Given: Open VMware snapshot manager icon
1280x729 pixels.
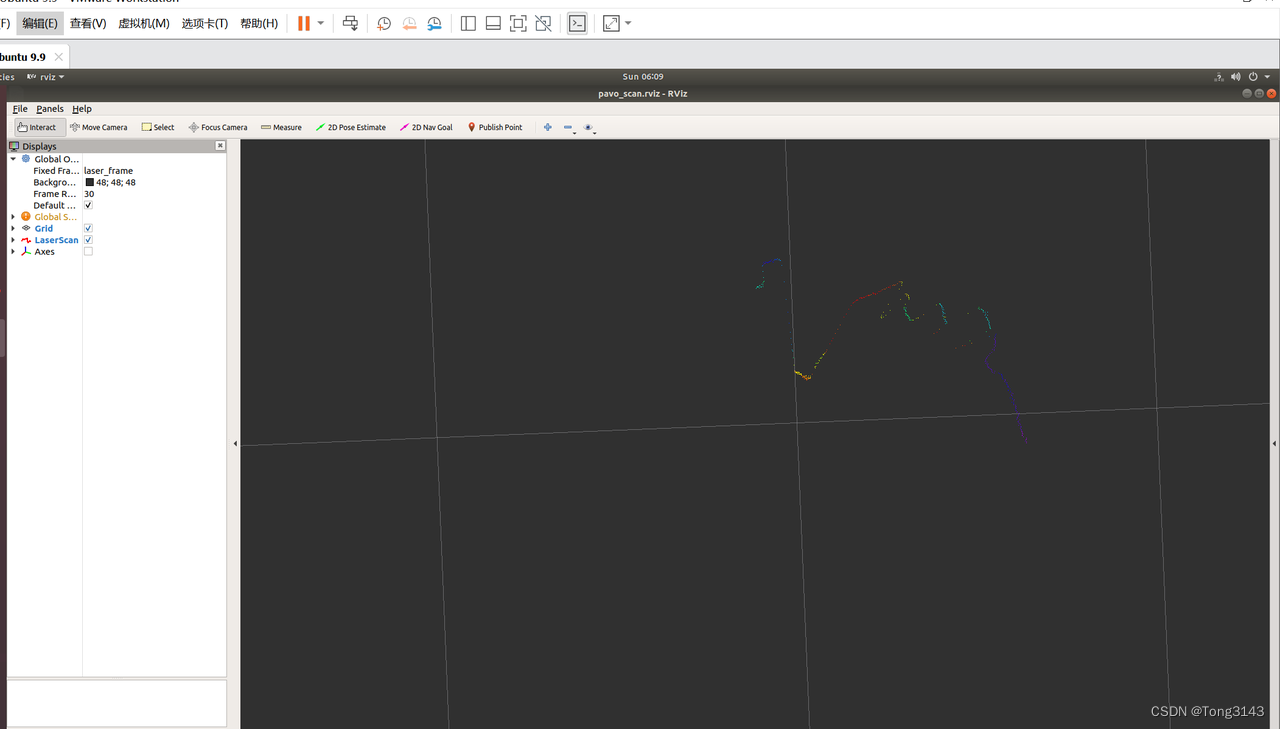Looking at the screenshot, I should [x=434, y=23].
